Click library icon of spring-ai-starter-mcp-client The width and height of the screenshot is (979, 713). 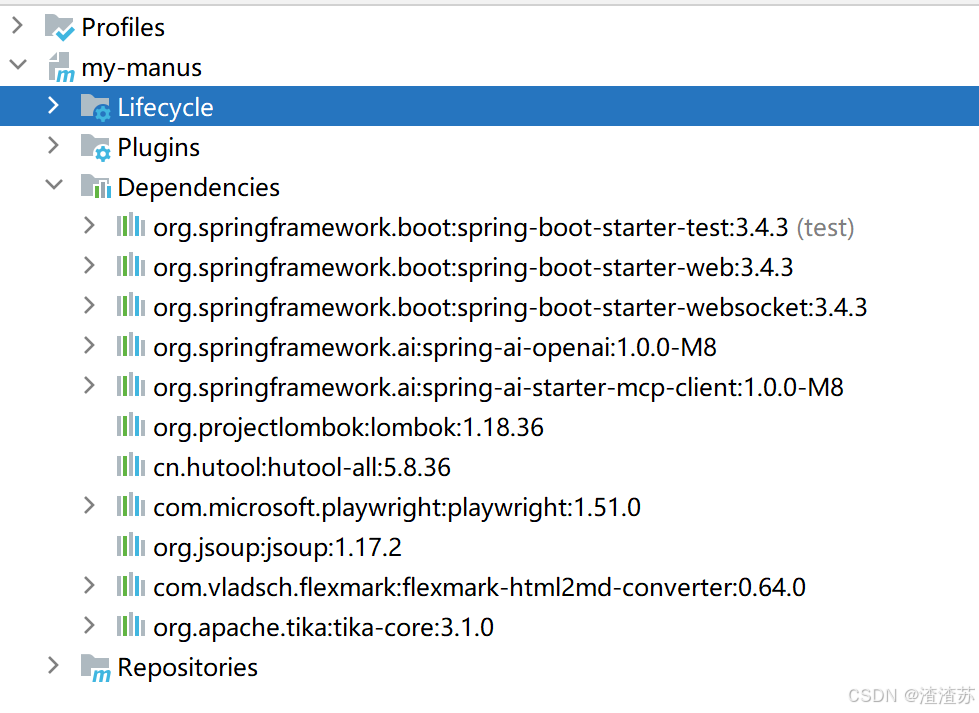tap(130, 385)
